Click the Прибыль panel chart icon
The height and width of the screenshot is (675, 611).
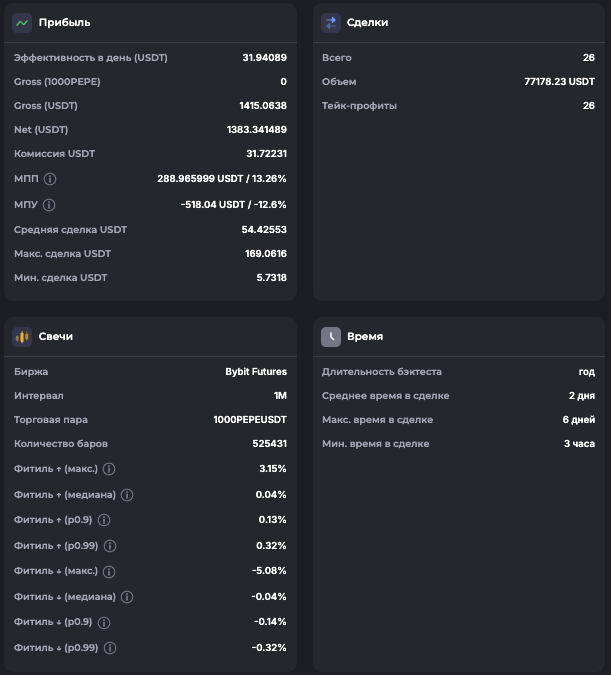(22, 22)
